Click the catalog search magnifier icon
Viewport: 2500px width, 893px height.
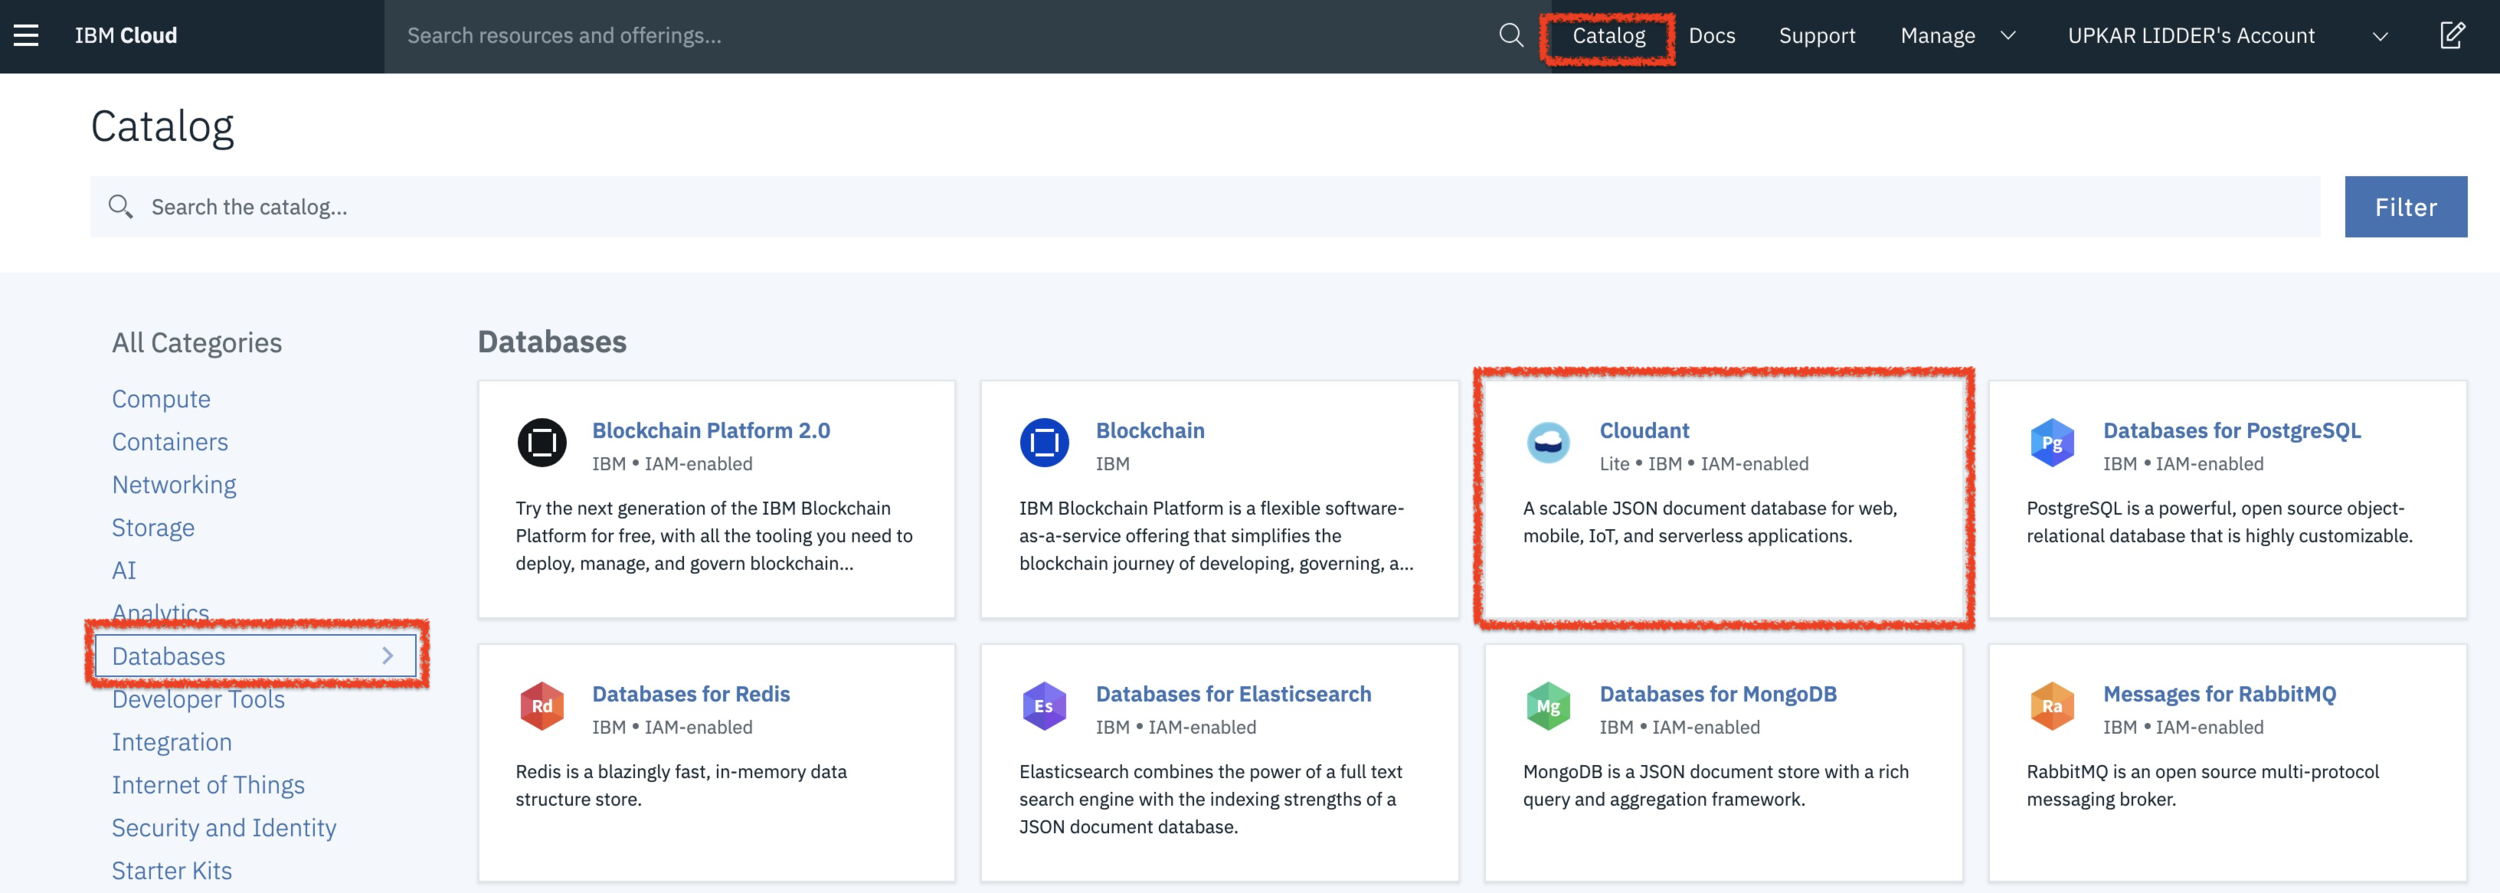[x=121, y=207]
